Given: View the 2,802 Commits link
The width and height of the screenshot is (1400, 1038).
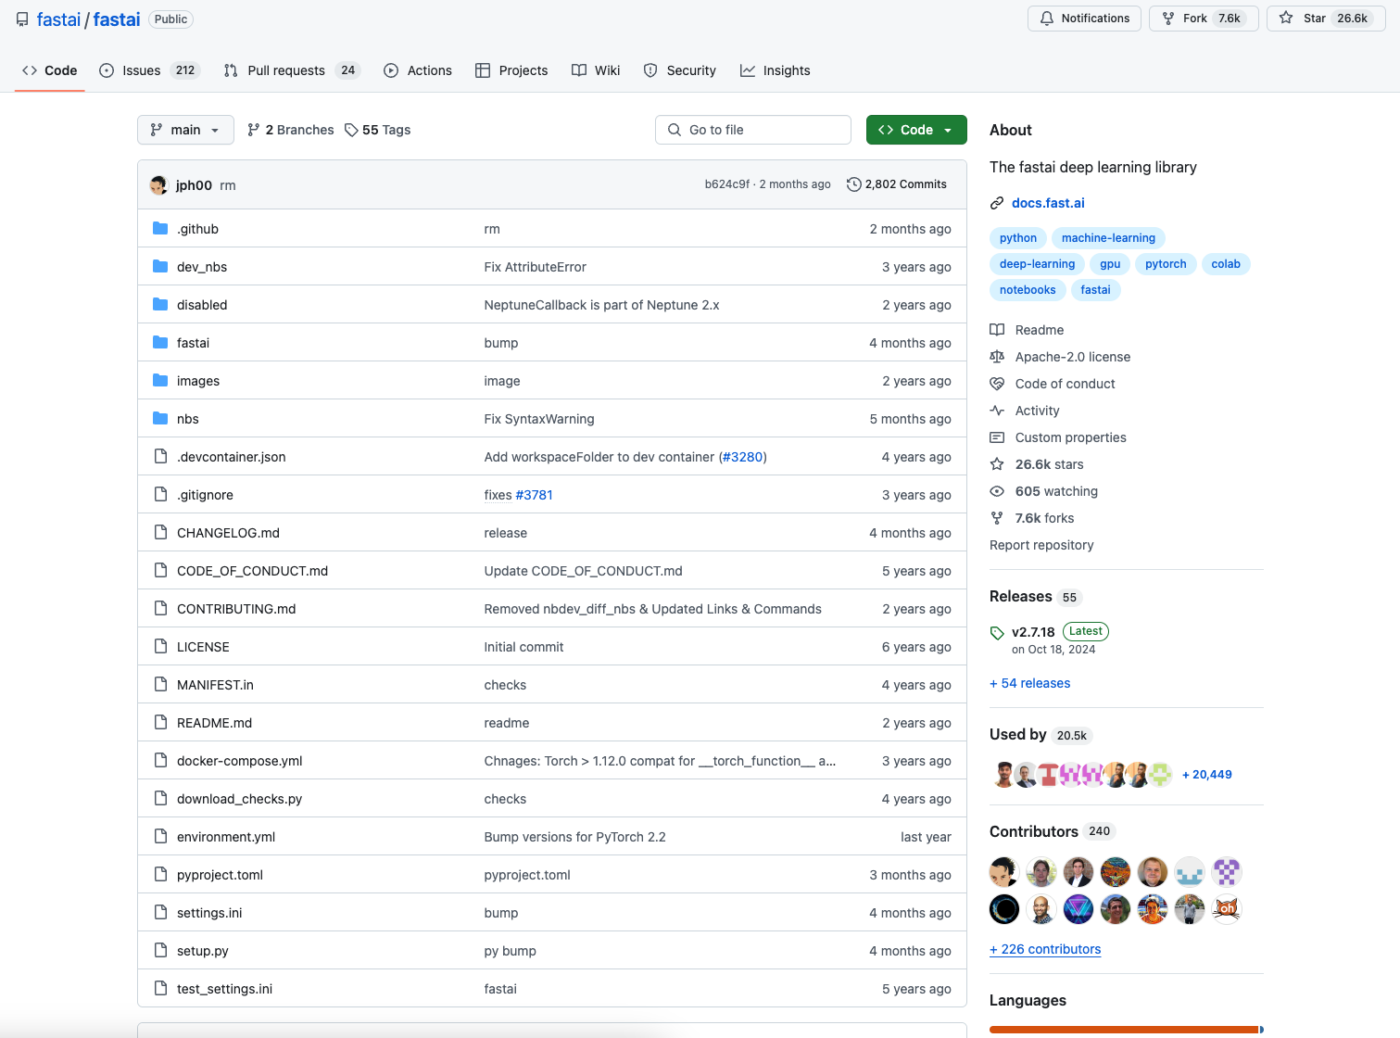Looking at the screenshot, I should coord(897,185).
